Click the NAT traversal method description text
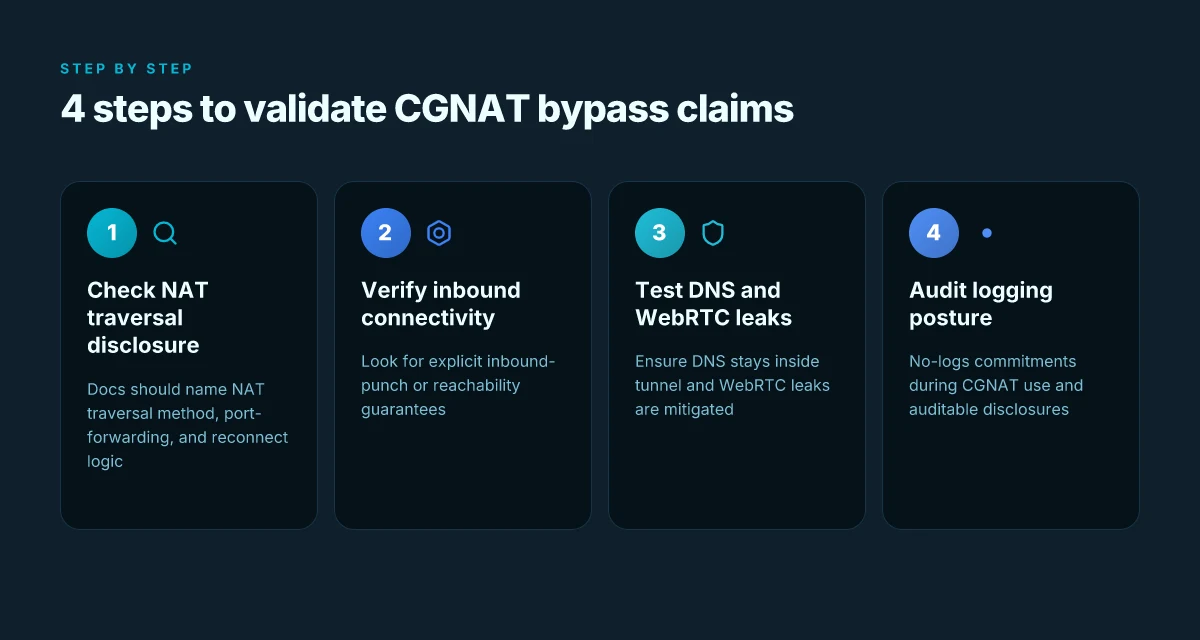The image size is (1200, 640). coord(188,425)
